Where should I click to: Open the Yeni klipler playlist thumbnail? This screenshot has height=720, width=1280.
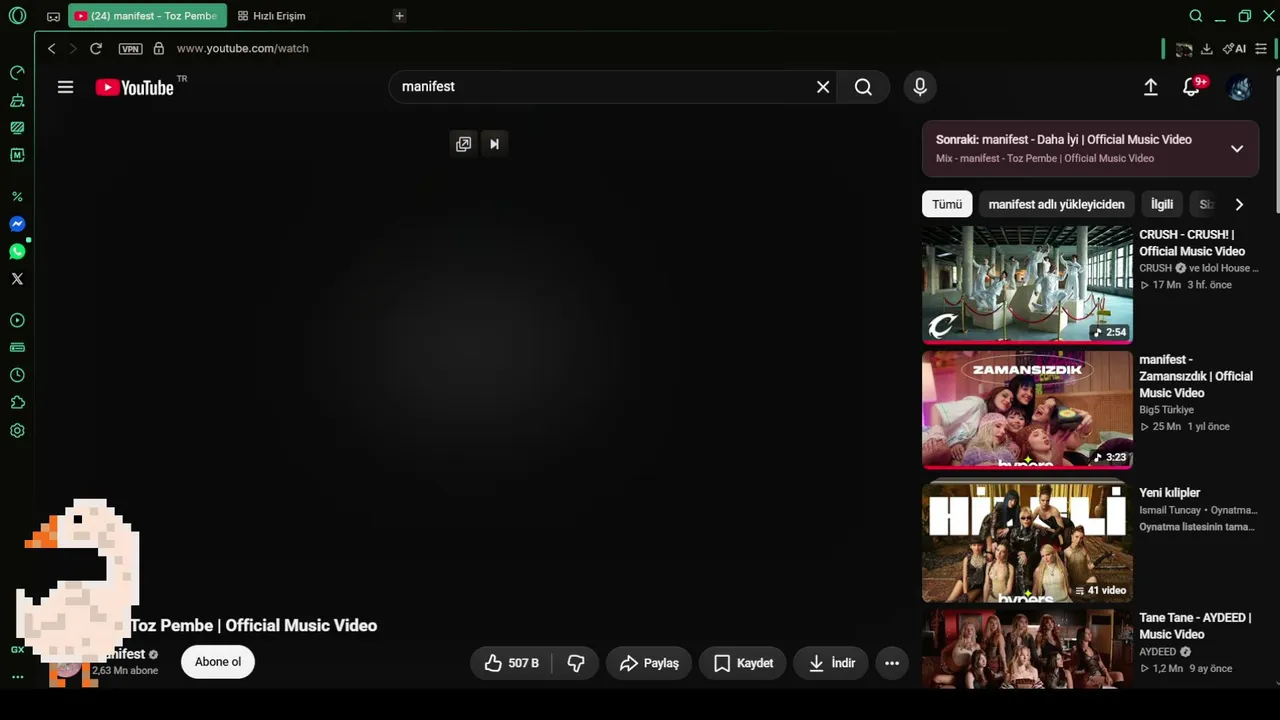1027,543
